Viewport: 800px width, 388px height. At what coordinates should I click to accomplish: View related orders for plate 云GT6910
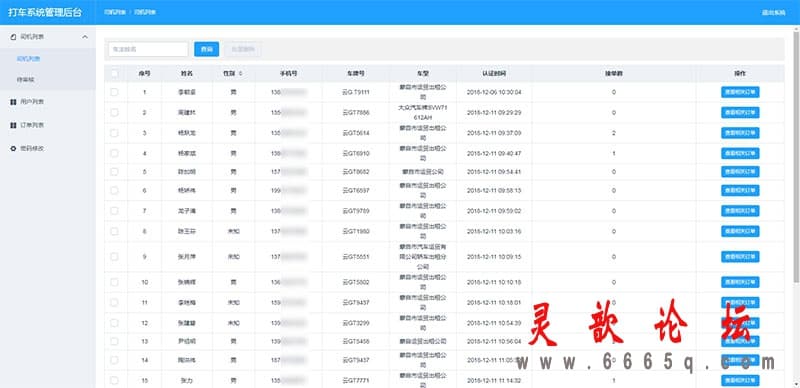pyautogui.click(x=740, y=153)
